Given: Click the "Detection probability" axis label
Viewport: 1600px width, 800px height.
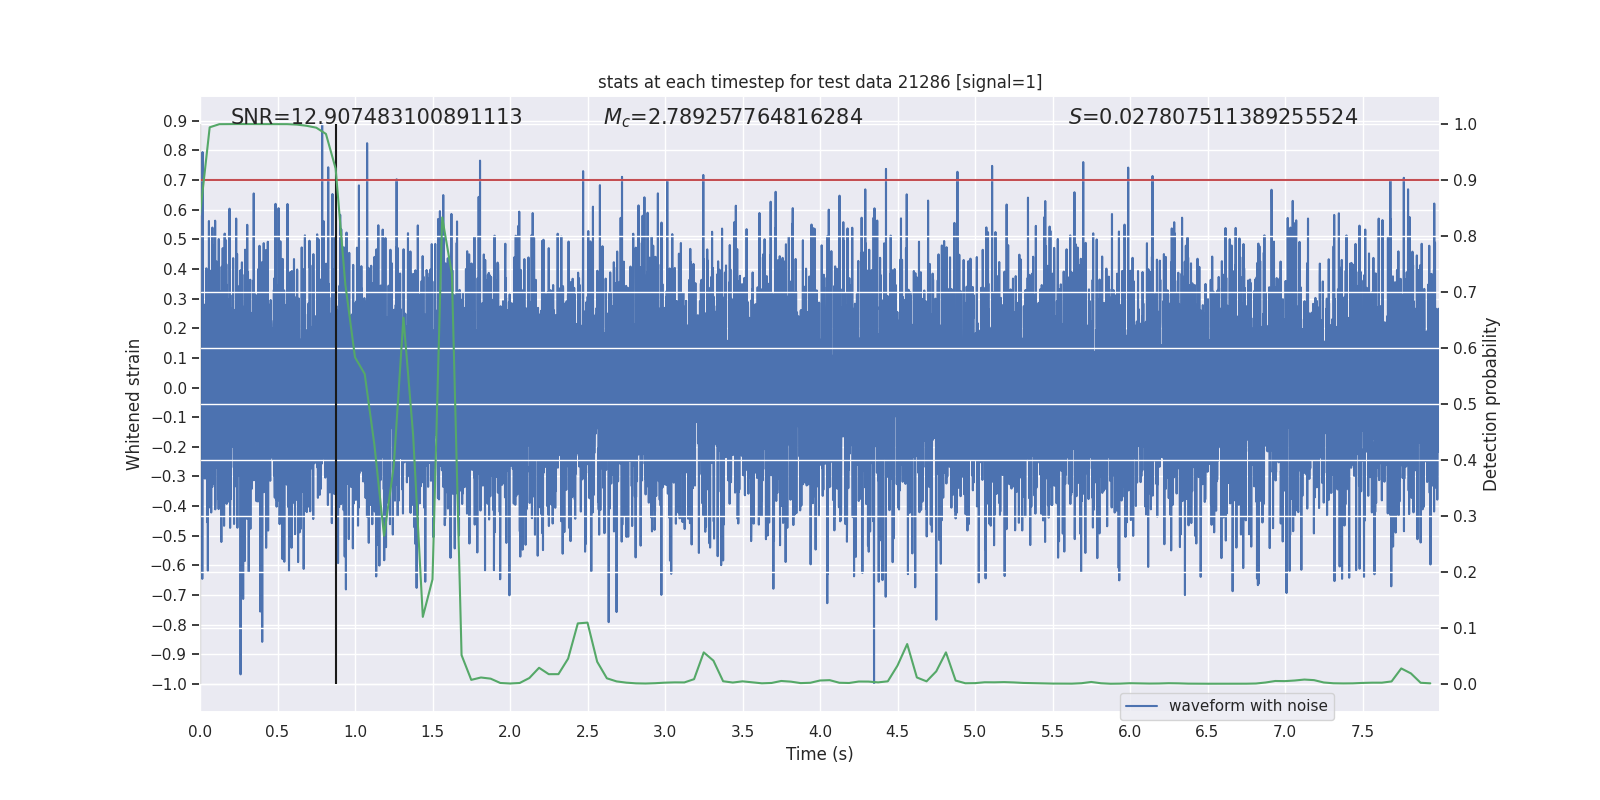Looking at the screenshot, I should 1491,404.
